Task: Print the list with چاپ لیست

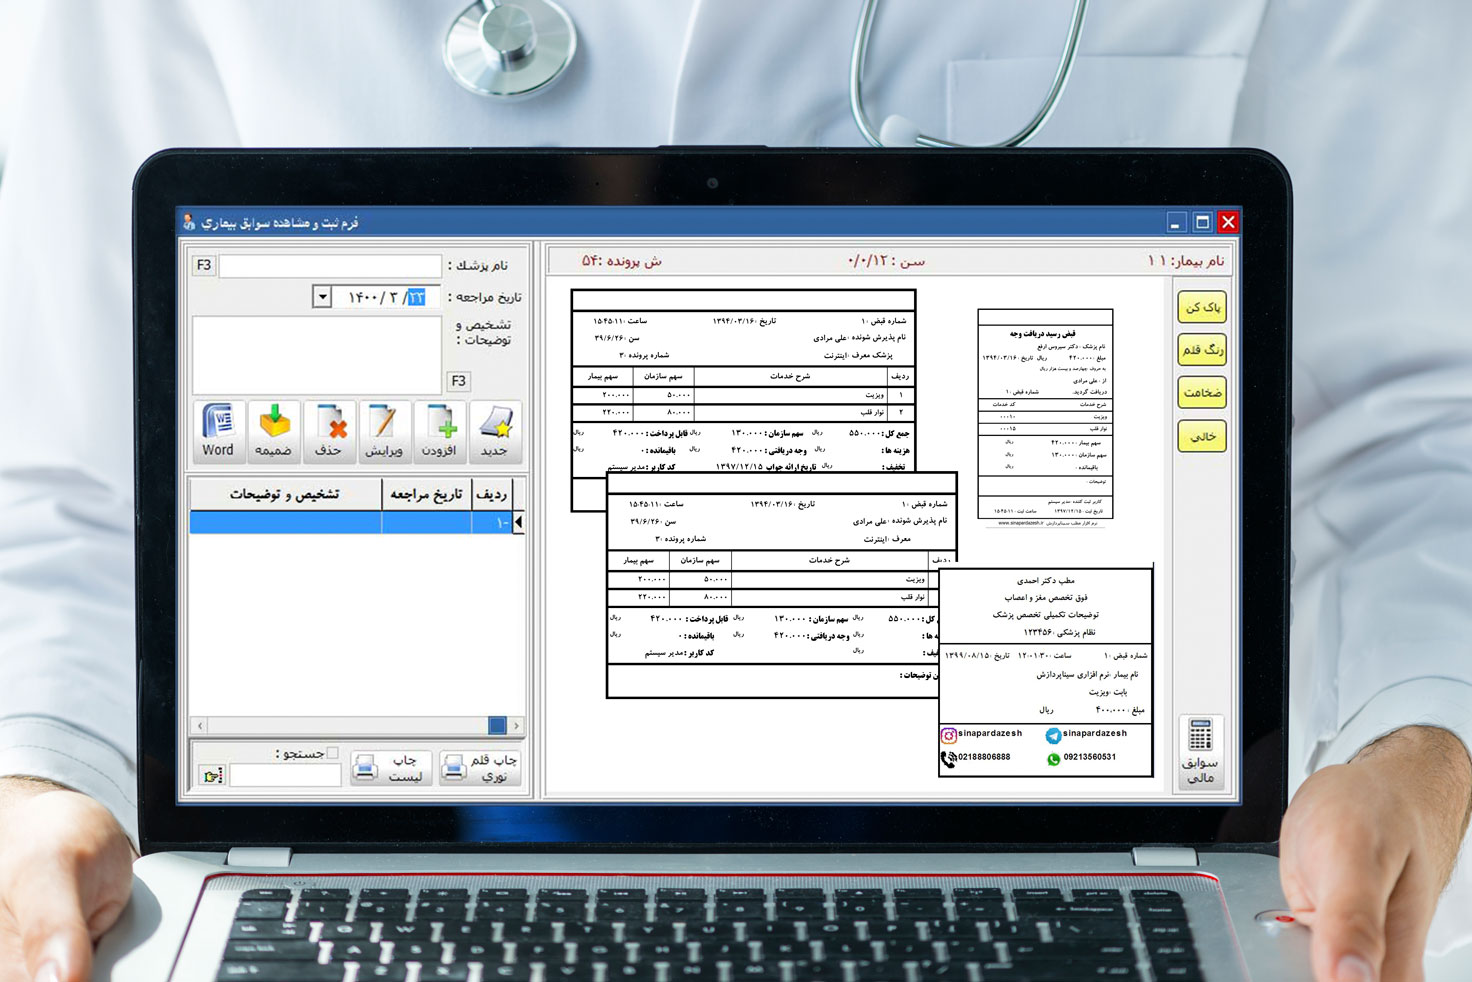Action: (391, 768)
